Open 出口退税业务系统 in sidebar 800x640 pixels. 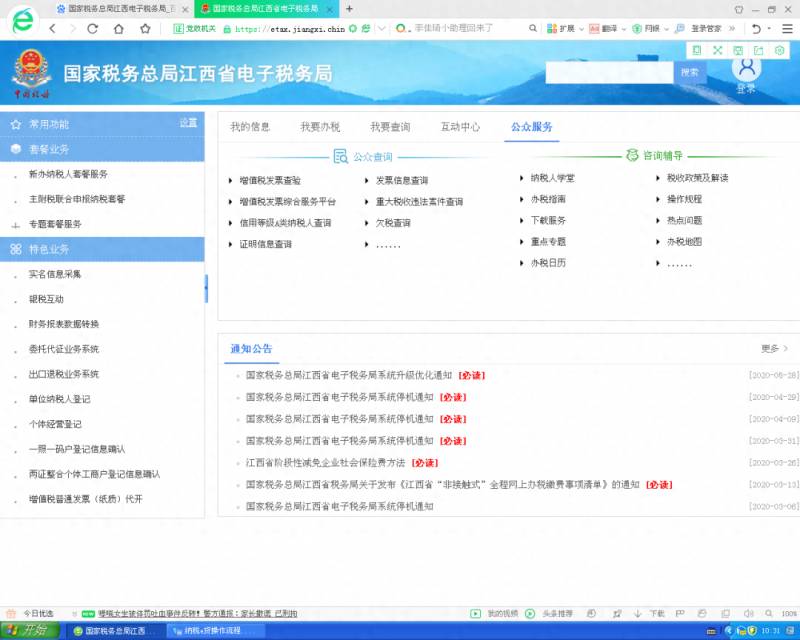64,374
